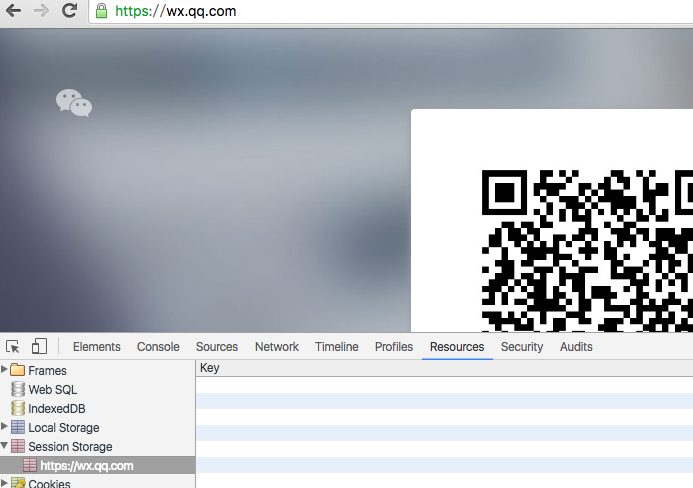Screen dimensions: 693x488
Task: Select Web SQL in the sidebar
Action: click(53, 389)
